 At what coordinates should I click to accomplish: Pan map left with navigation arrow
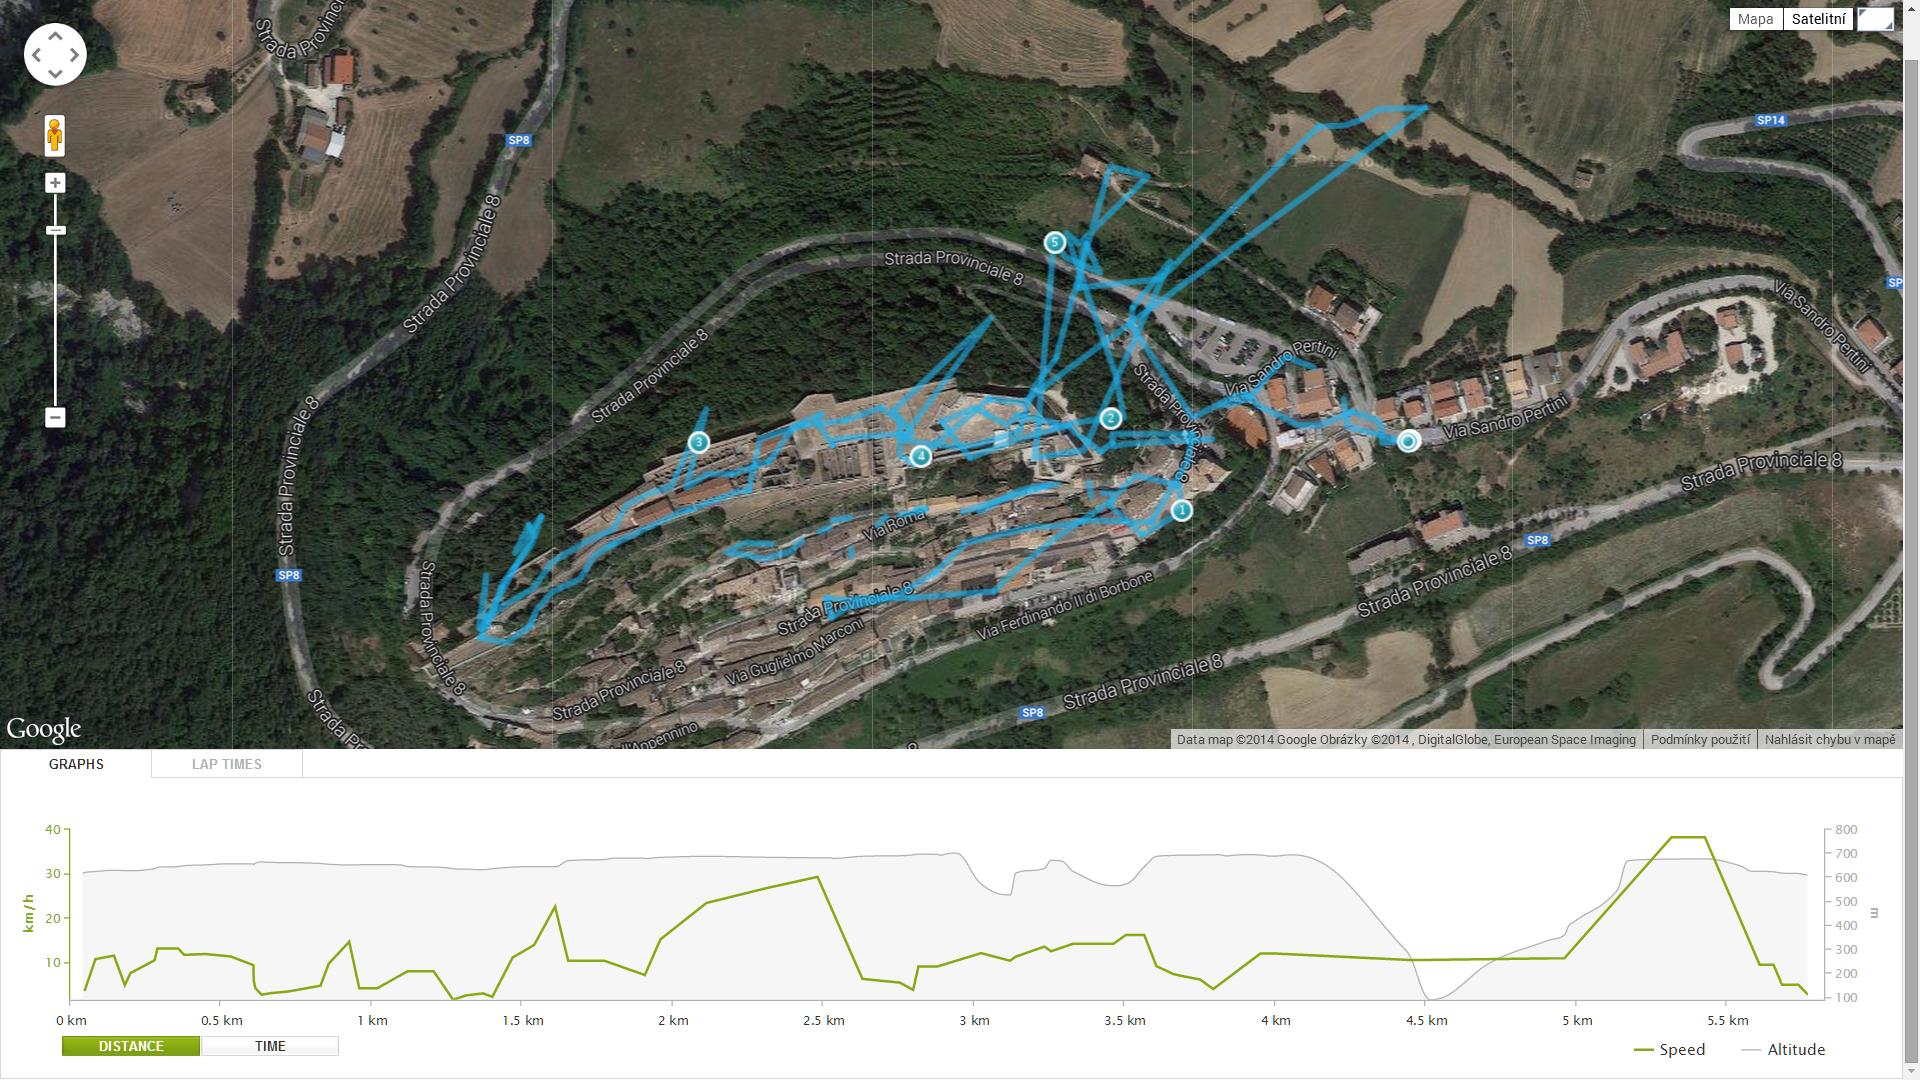coord(37,55)
